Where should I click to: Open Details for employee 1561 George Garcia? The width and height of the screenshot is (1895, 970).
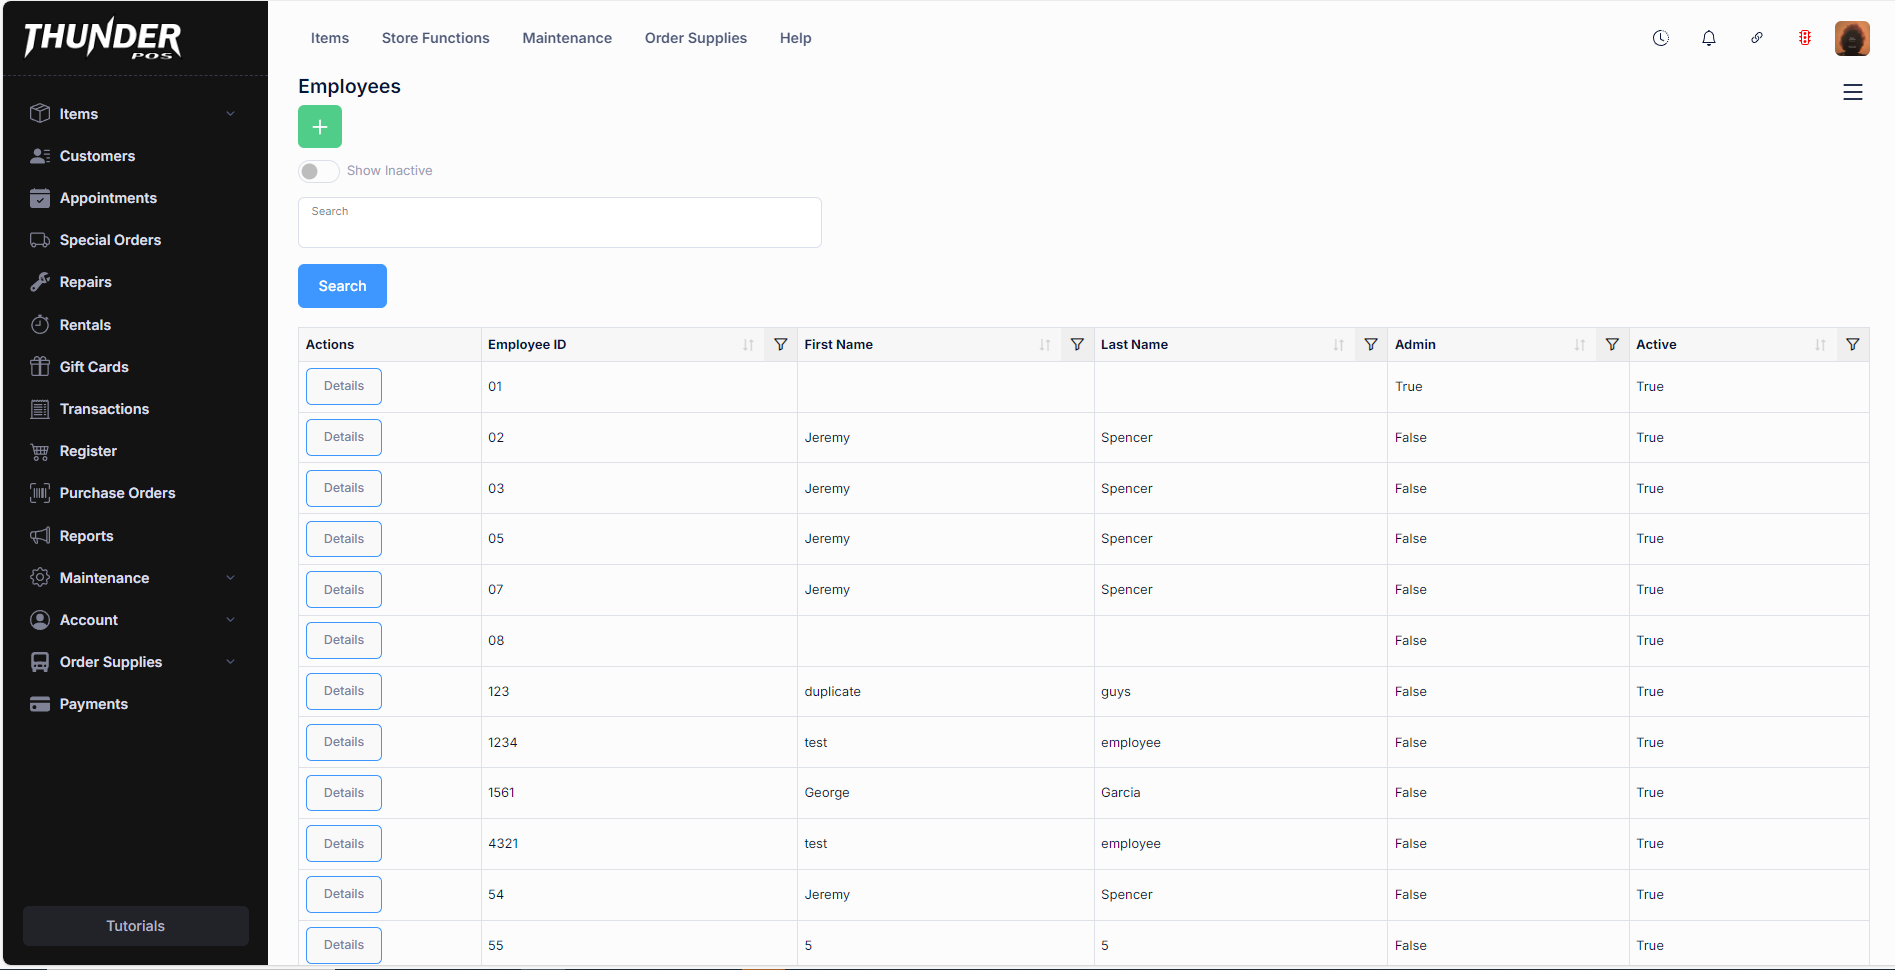343,793
